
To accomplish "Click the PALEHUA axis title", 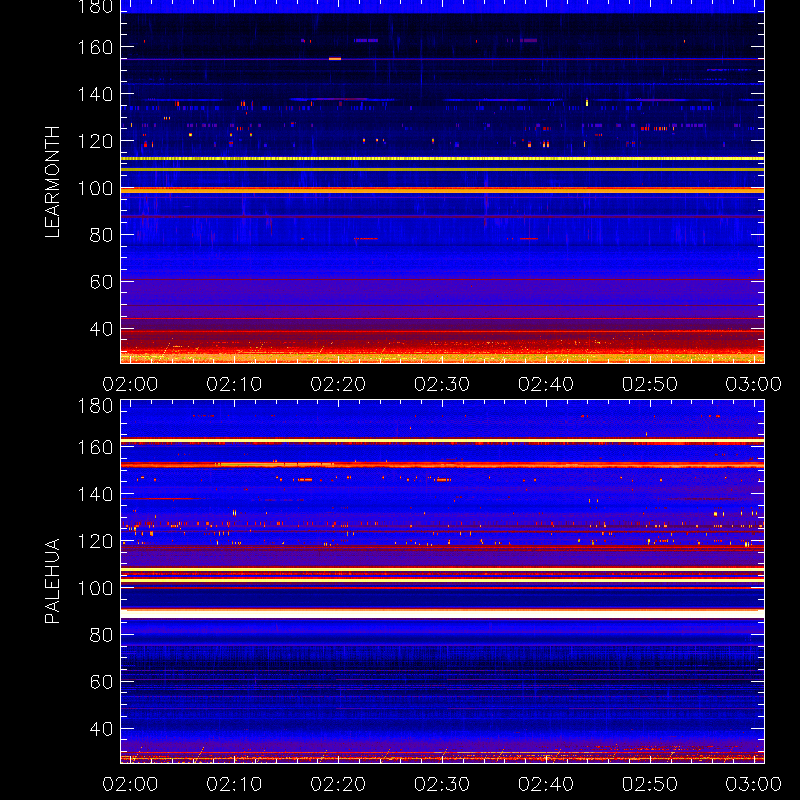I will pyautogui.click(x=52, y=581).
